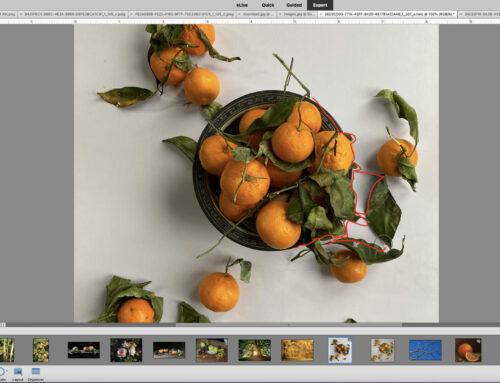The width and height of the screenshot is (500, 383).
Task: Select the dark peaches still life thumbnail
Action: pos(84,350)
